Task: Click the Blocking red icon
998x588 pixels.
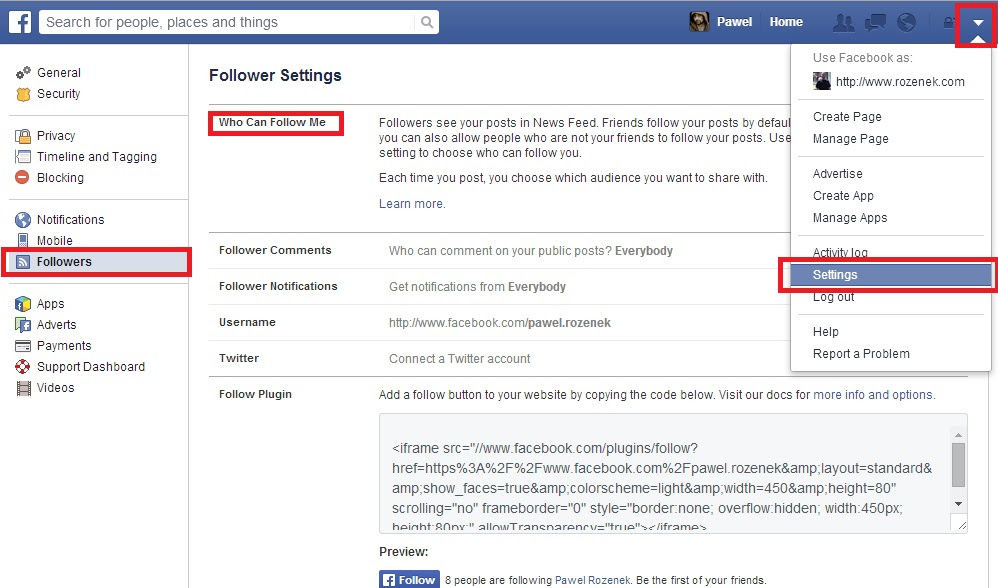Action: coord(22,178)
